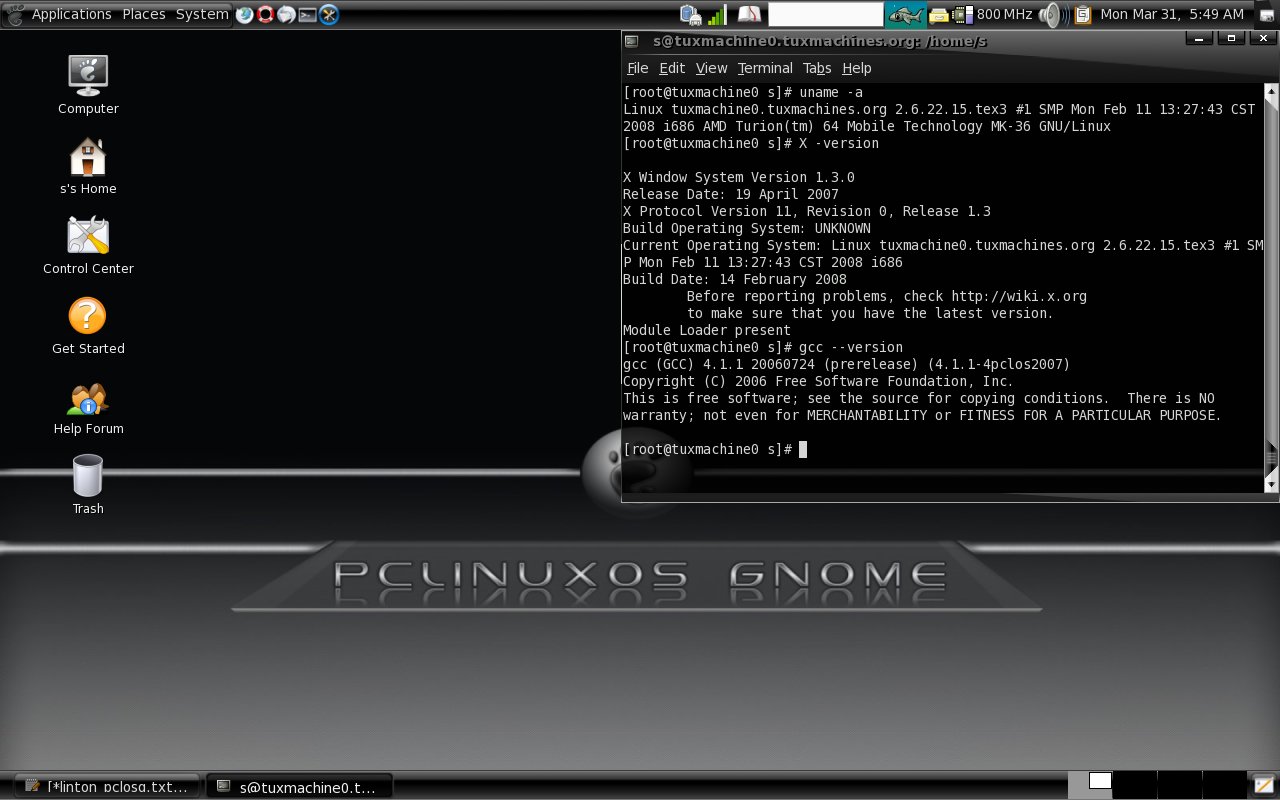Open the calendar from the panel clock
1280x800 pixels.
(1172, 14)
